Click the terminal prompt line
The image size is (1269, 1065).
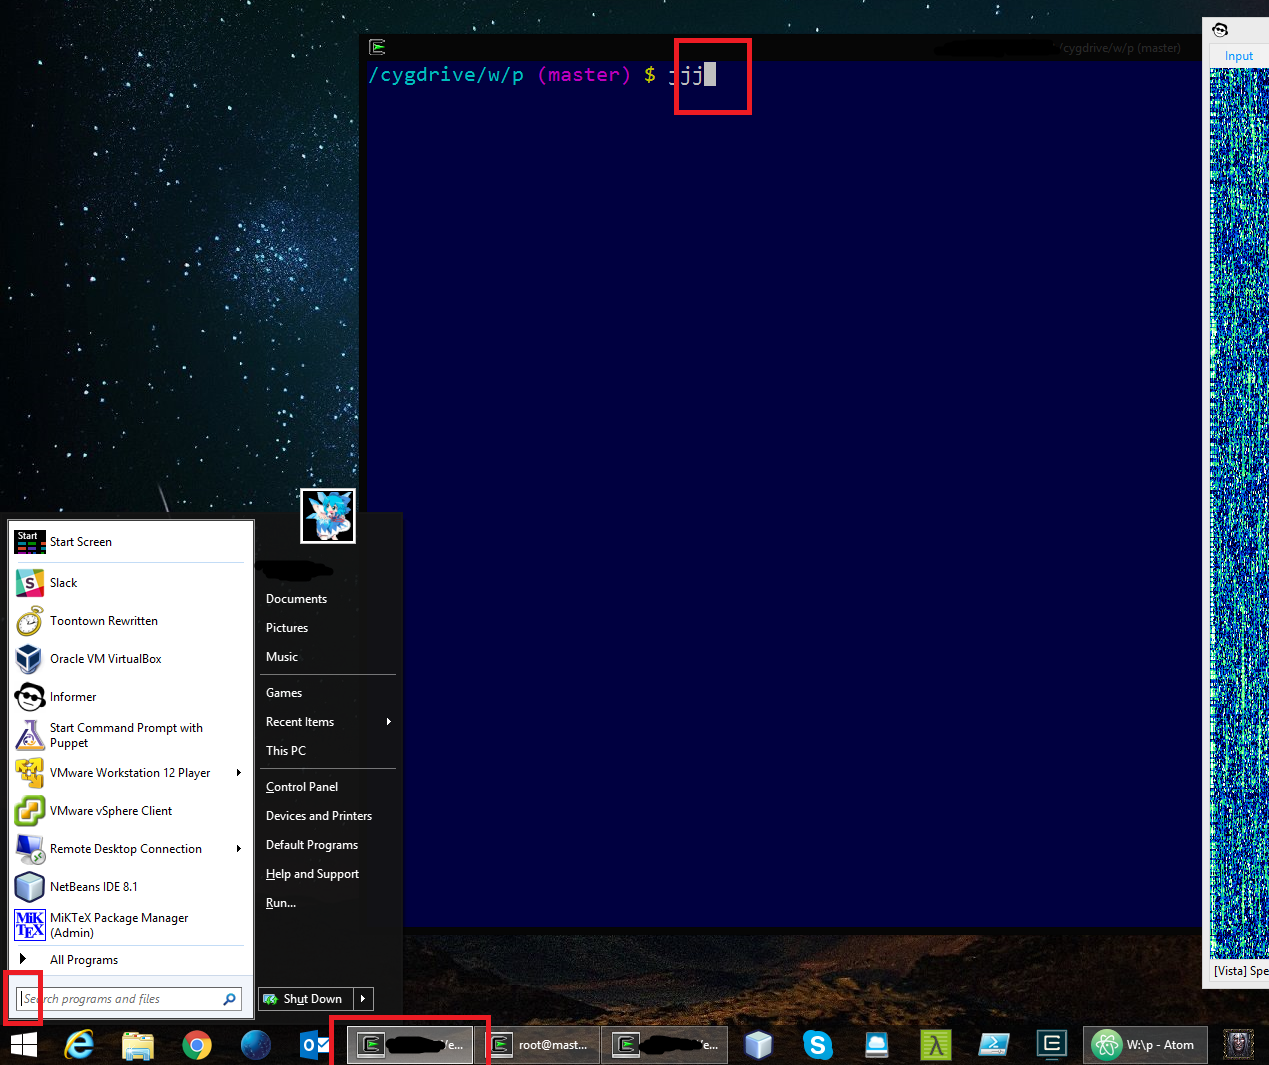pyautogui.click(x=542, y=75)
